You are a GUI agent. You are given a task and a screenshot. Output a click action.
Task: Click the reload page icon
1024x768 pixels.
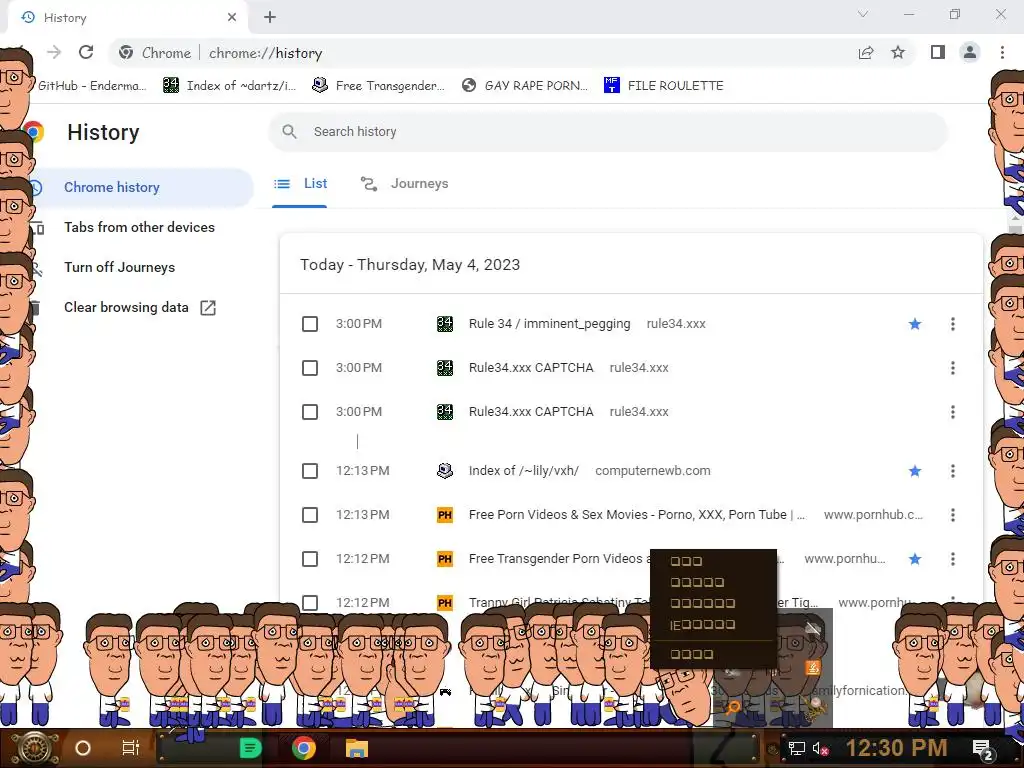[86, 52]
